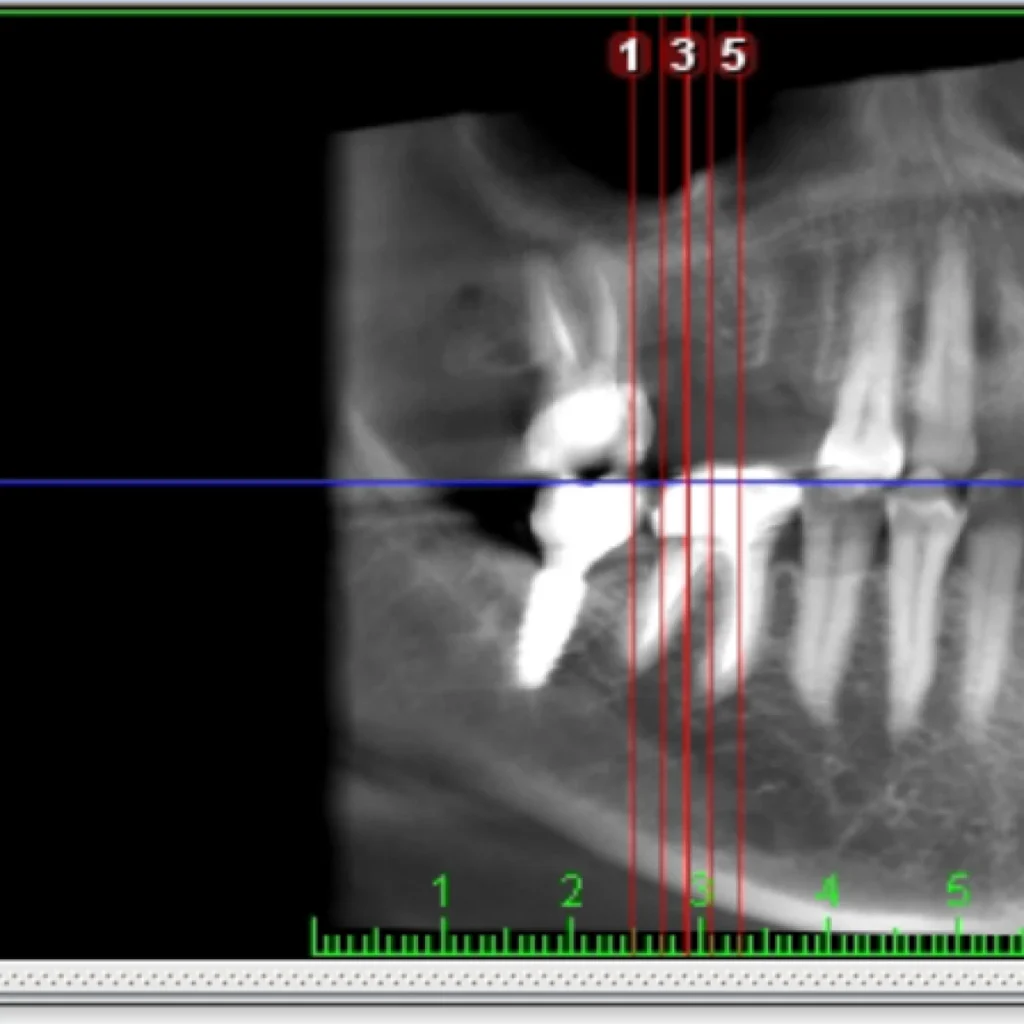Select the unlabeled red line between markers 1 and 3
Image resolution: width=1024 pixels, height=1024 pixels.
[662, 300]
